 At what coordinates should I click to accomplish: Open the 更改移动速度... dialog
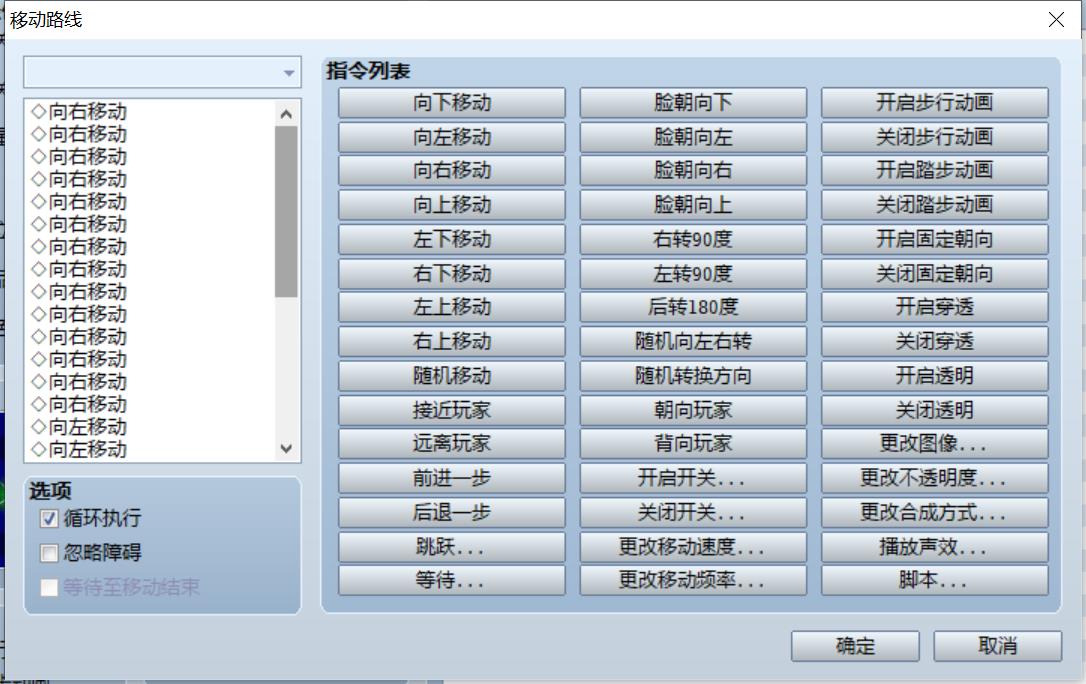point(693,547)
